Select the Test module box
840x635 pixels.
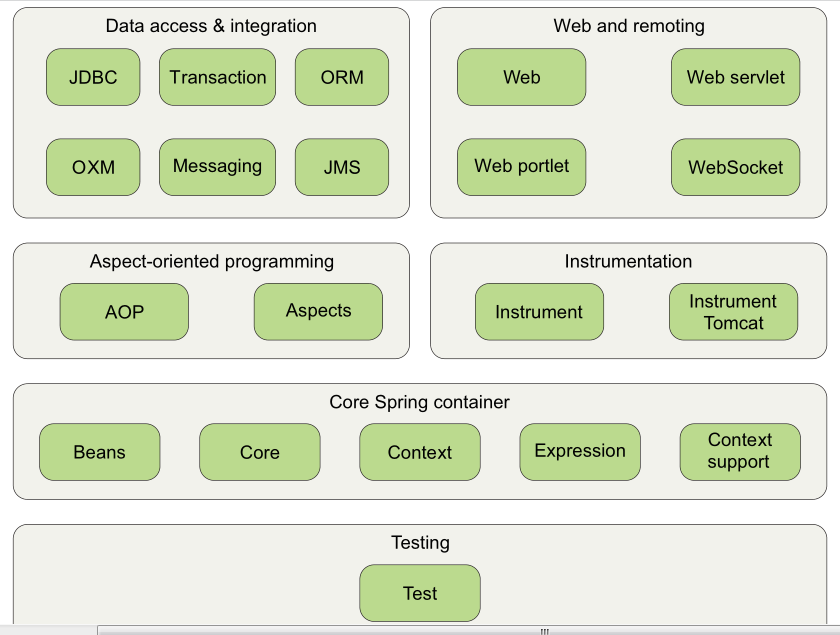[420, 593]
